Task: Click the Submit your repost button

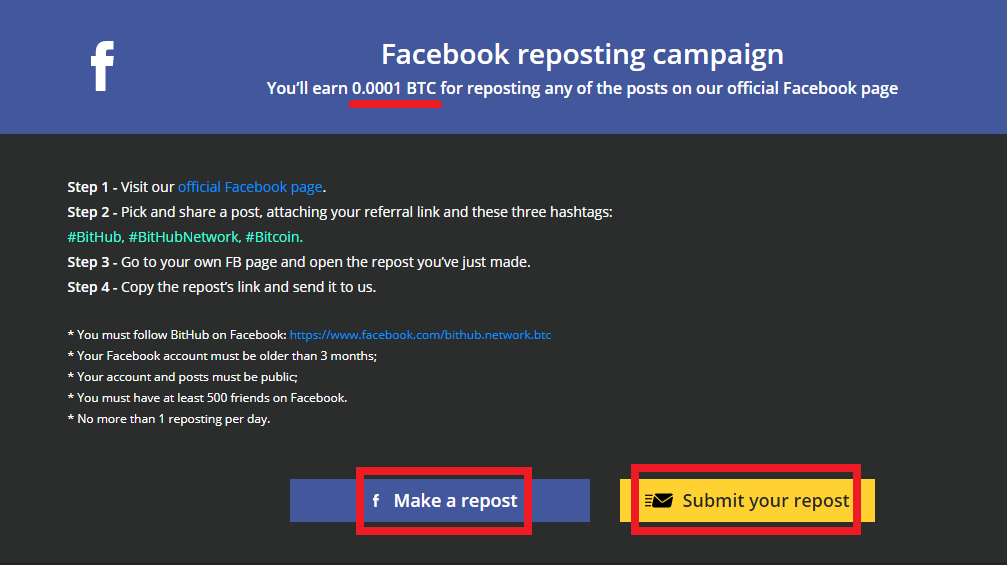Action: click(x=747, y=500)
